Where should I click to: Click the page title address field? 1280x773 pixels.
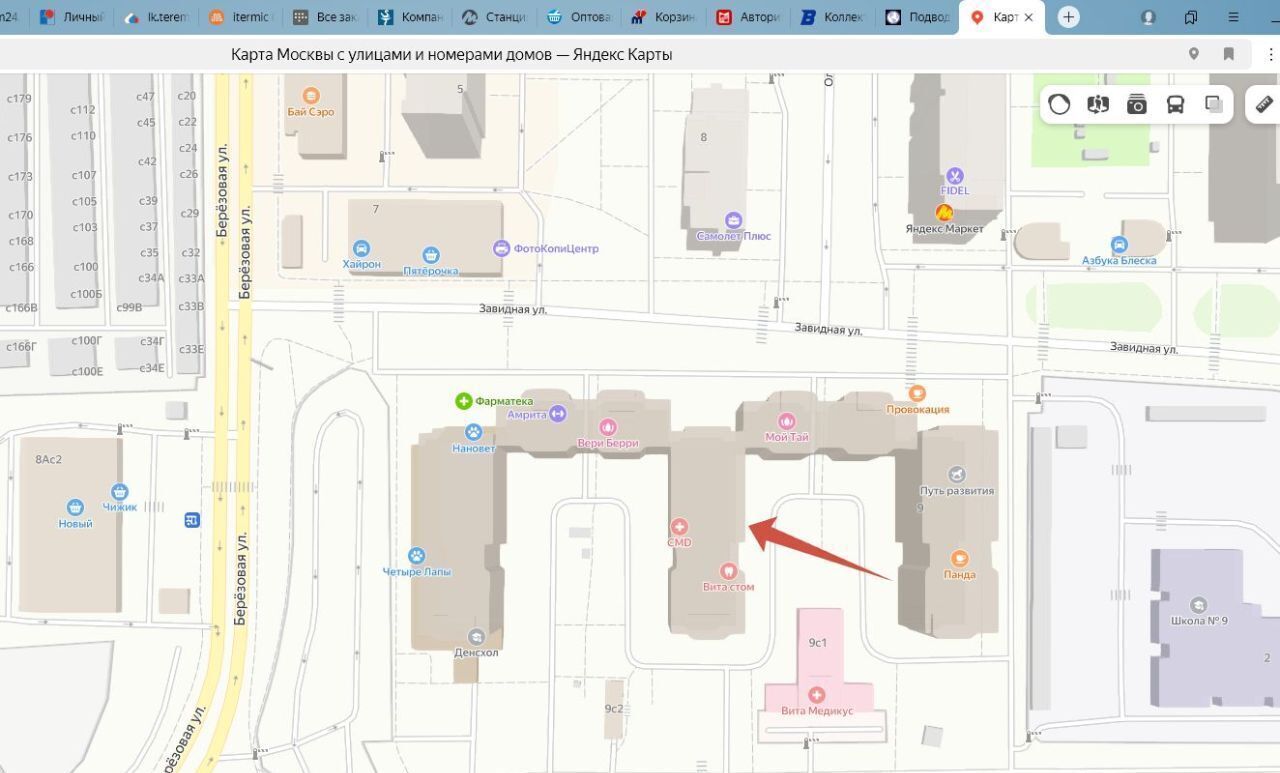tap(451, 54)
